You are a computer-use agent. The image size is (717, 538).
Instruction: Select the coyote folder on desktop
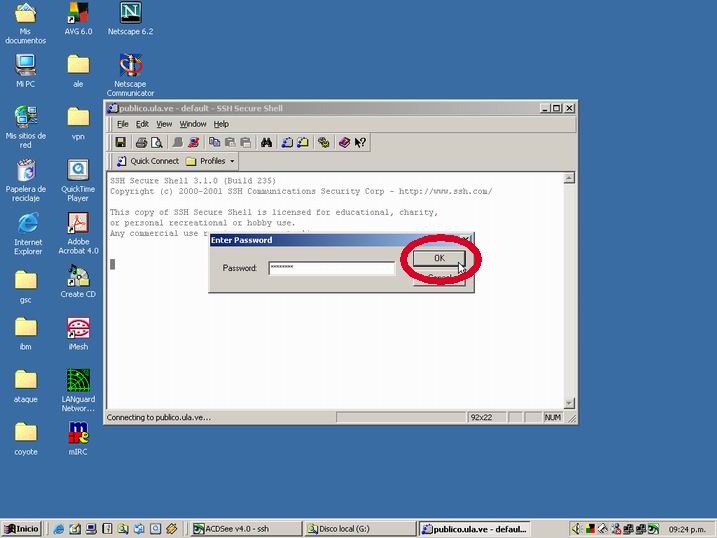pos(26,438)
